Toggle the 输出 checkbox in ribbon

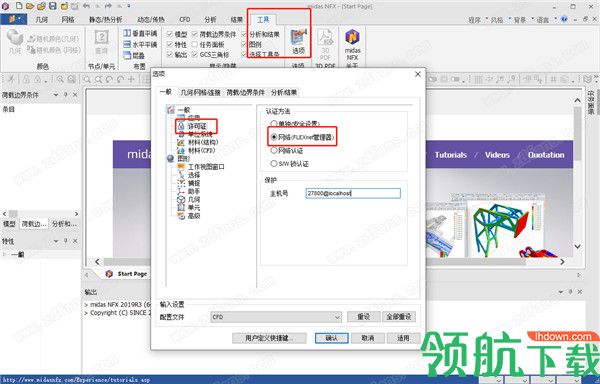point(170,55)
